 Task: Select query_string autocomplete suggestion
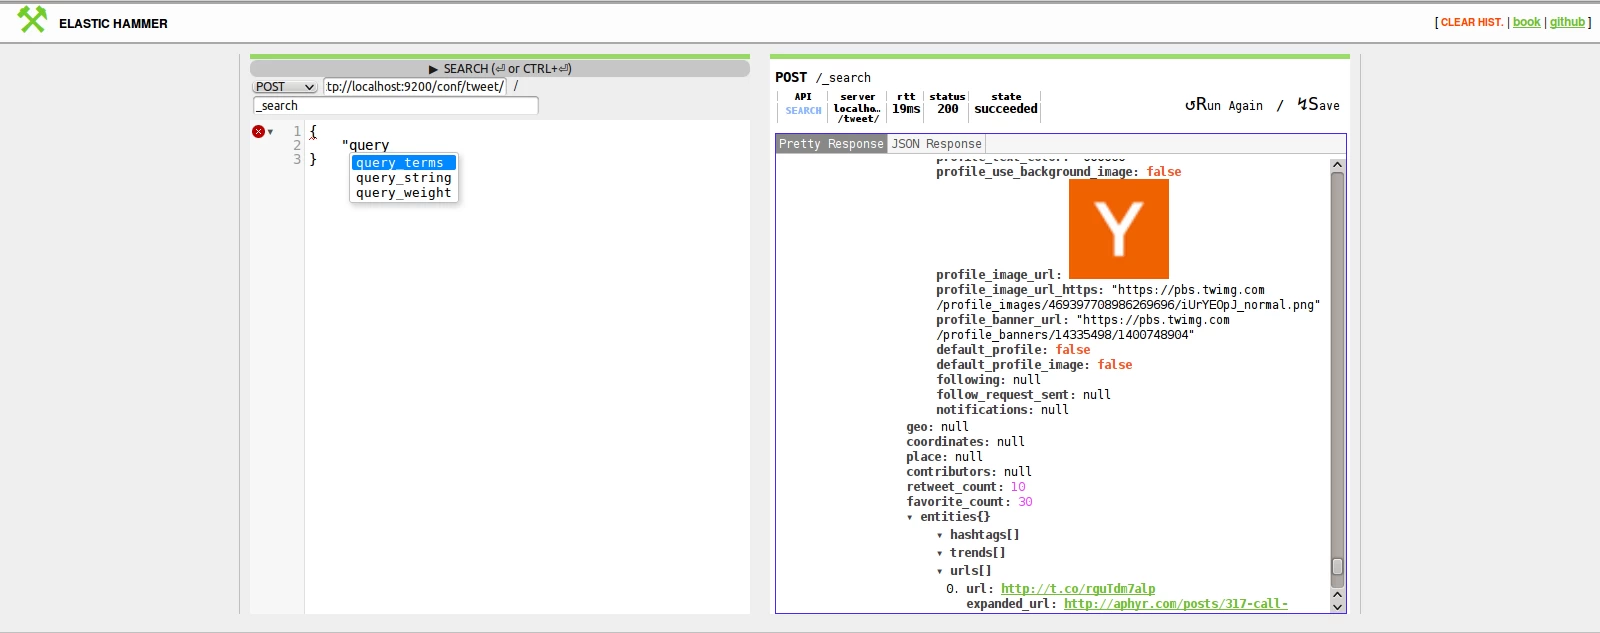[x=404, y=178]
